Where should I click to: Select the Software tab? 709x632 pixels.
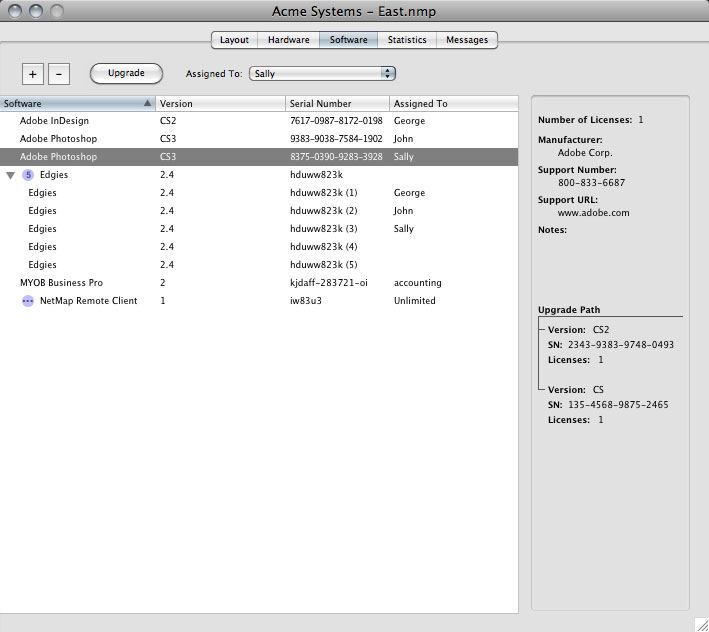tap(349, 40)
